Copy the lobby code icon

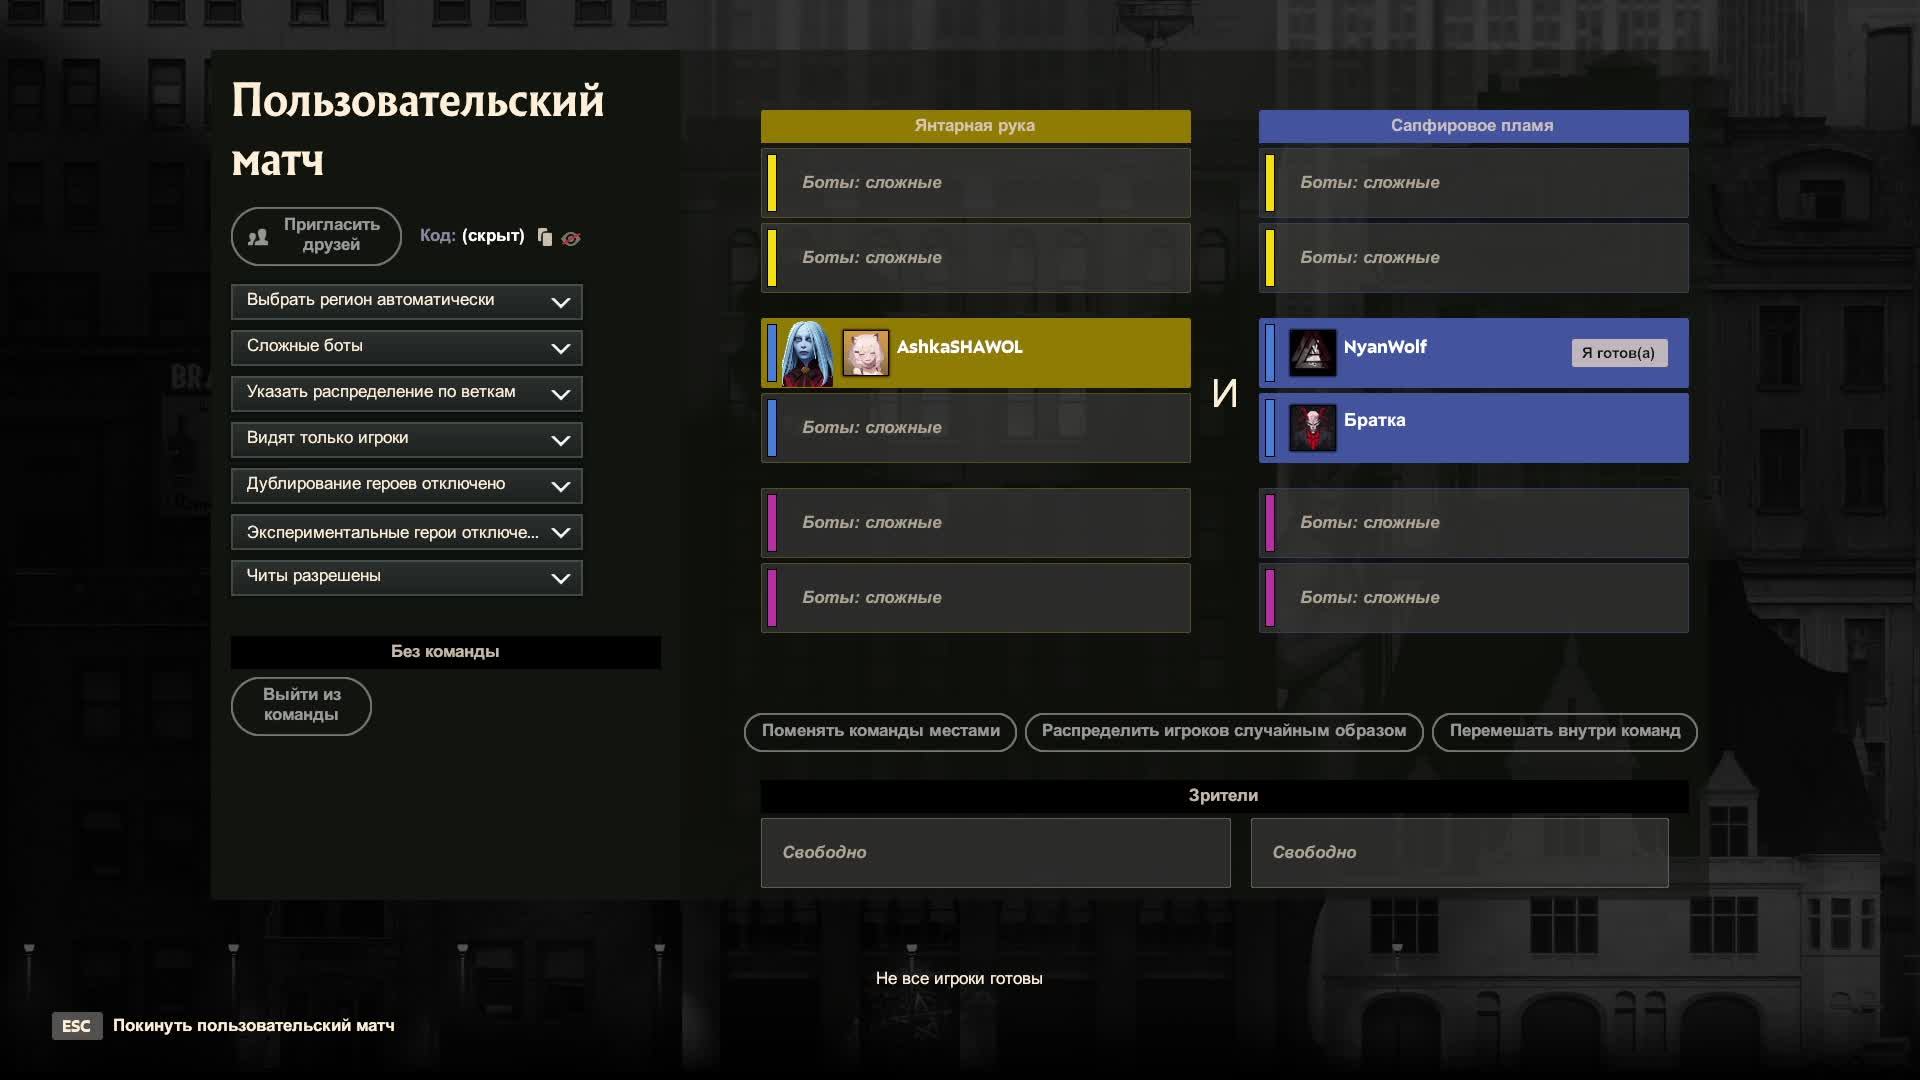[x=544, y=237]
